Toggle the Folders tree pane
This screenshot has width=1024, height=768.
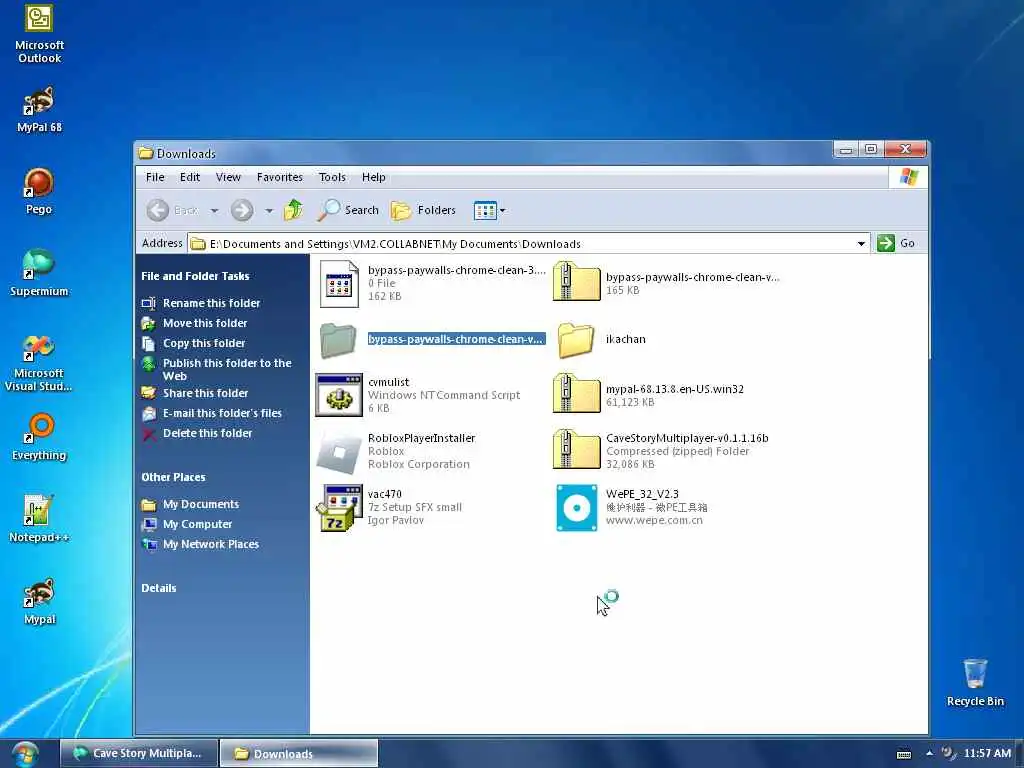point(423,210)
